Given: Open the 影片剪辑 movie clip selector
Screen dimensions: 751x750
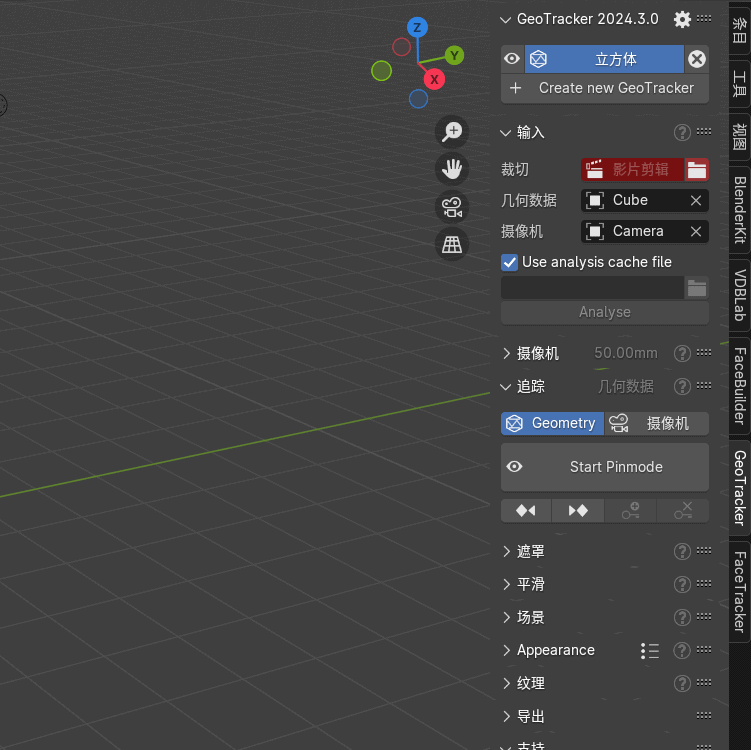Looking at the screenshot, I should [633, 170].
